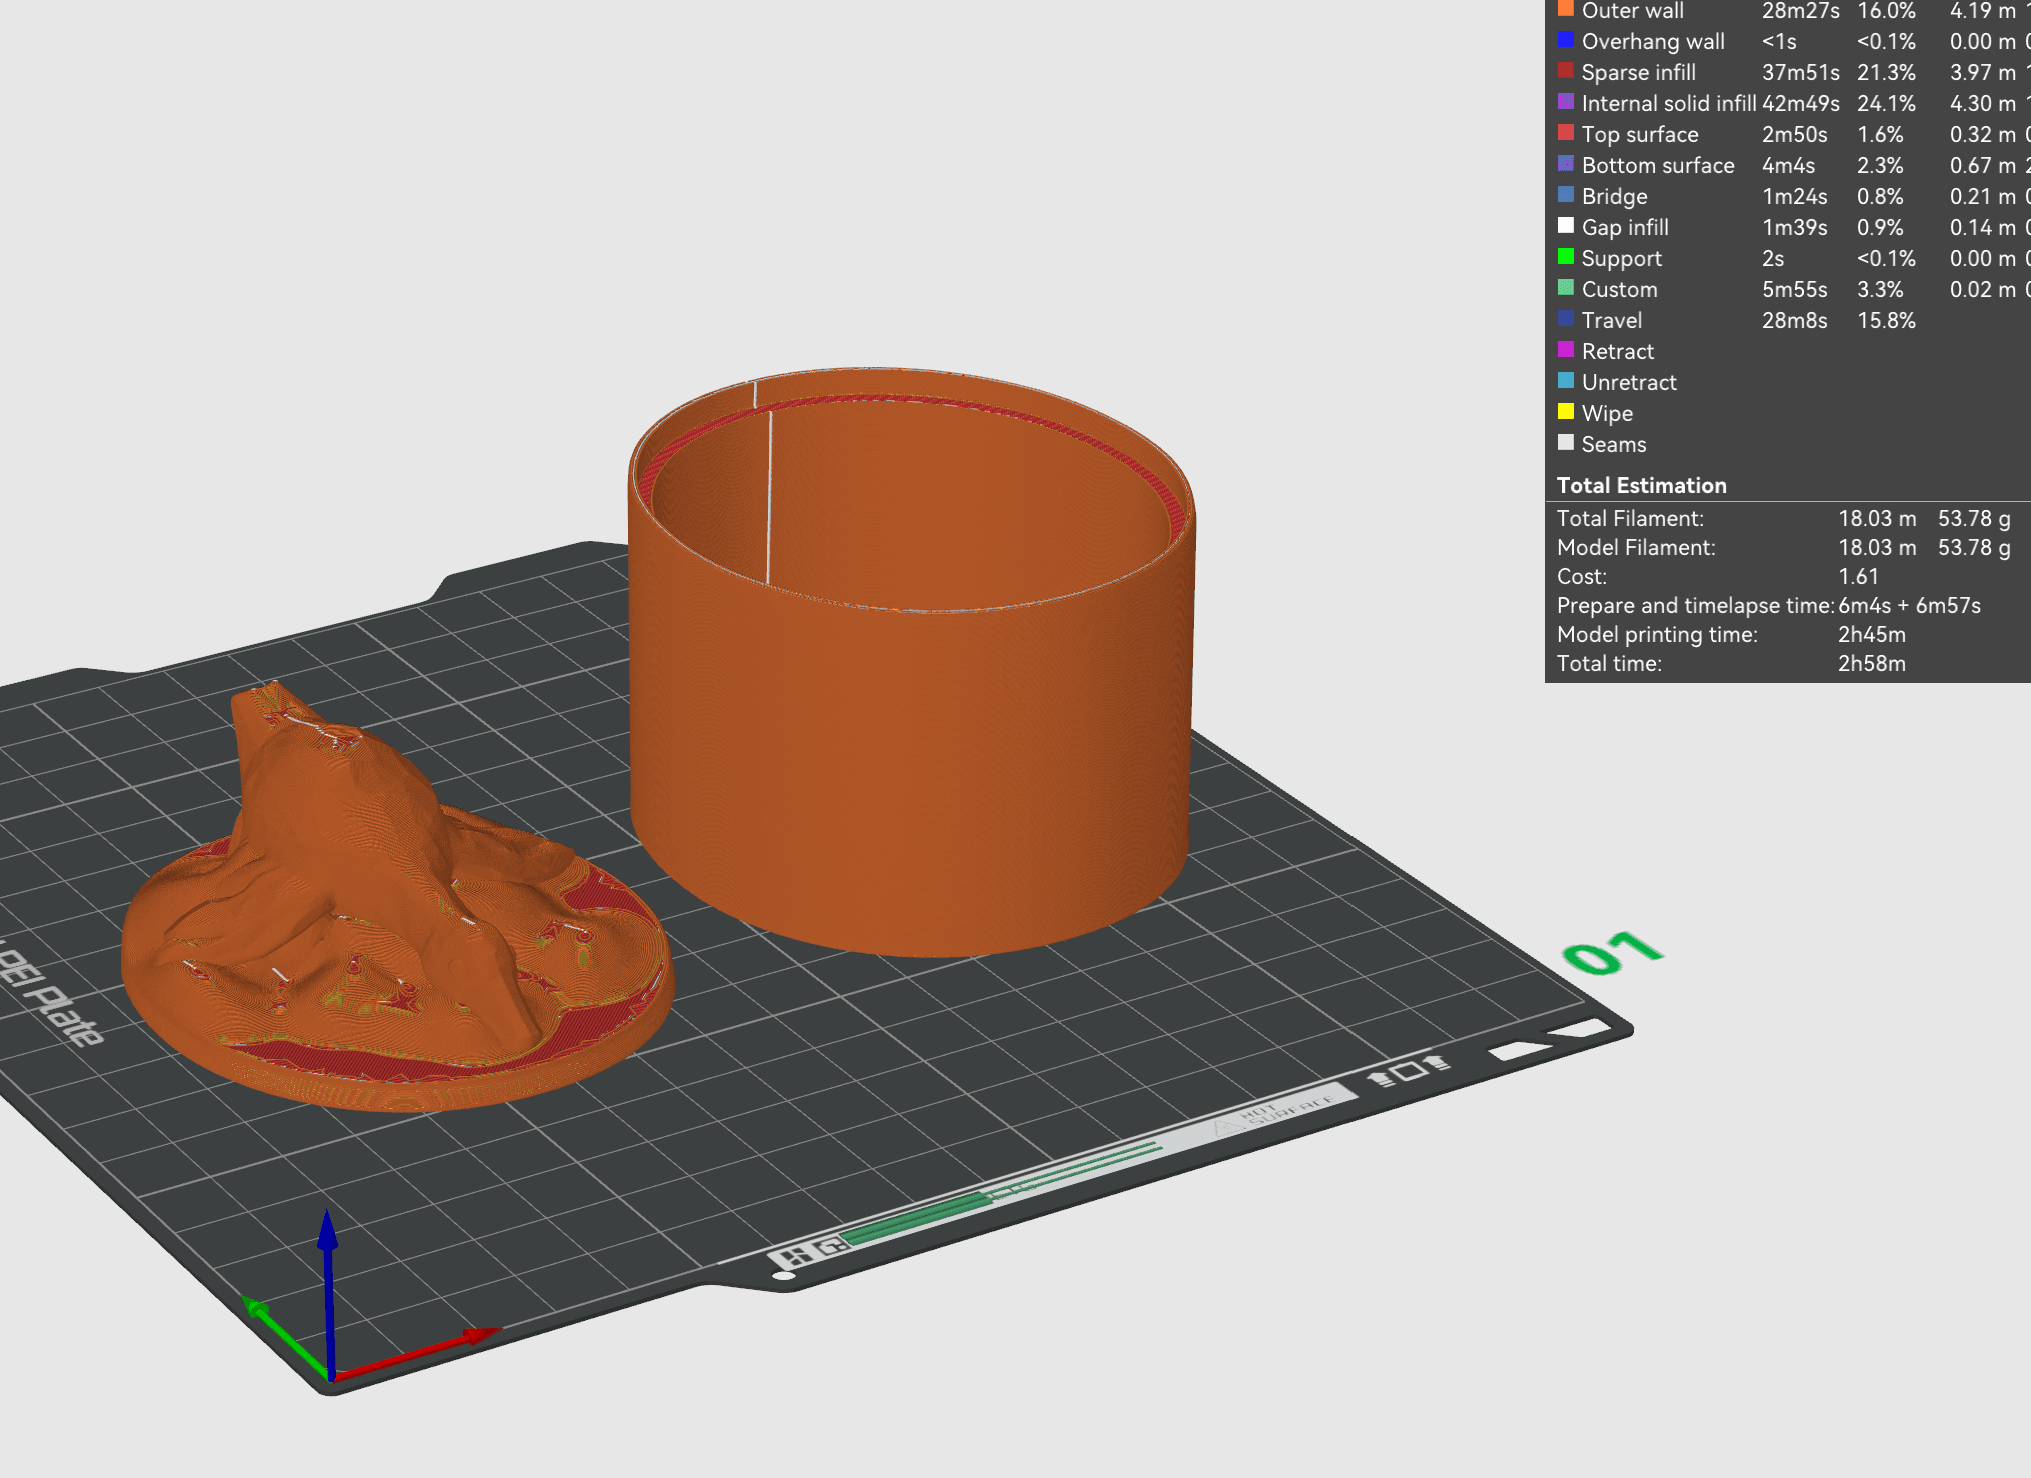Viewport: 2031px width, 1478px height.
Task: Click the '42m49s' Internal solid infill time
Action: [1800, 104]
